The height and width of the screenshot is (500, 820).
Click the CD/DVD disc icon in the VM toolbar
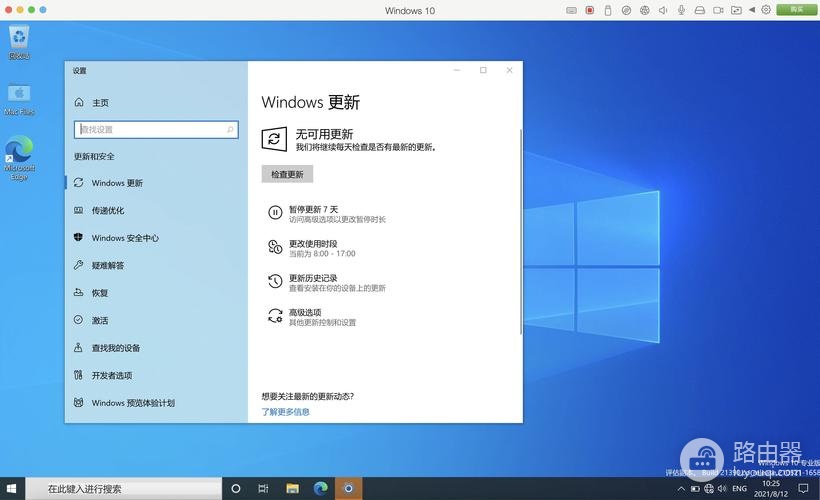click(626, 10)
